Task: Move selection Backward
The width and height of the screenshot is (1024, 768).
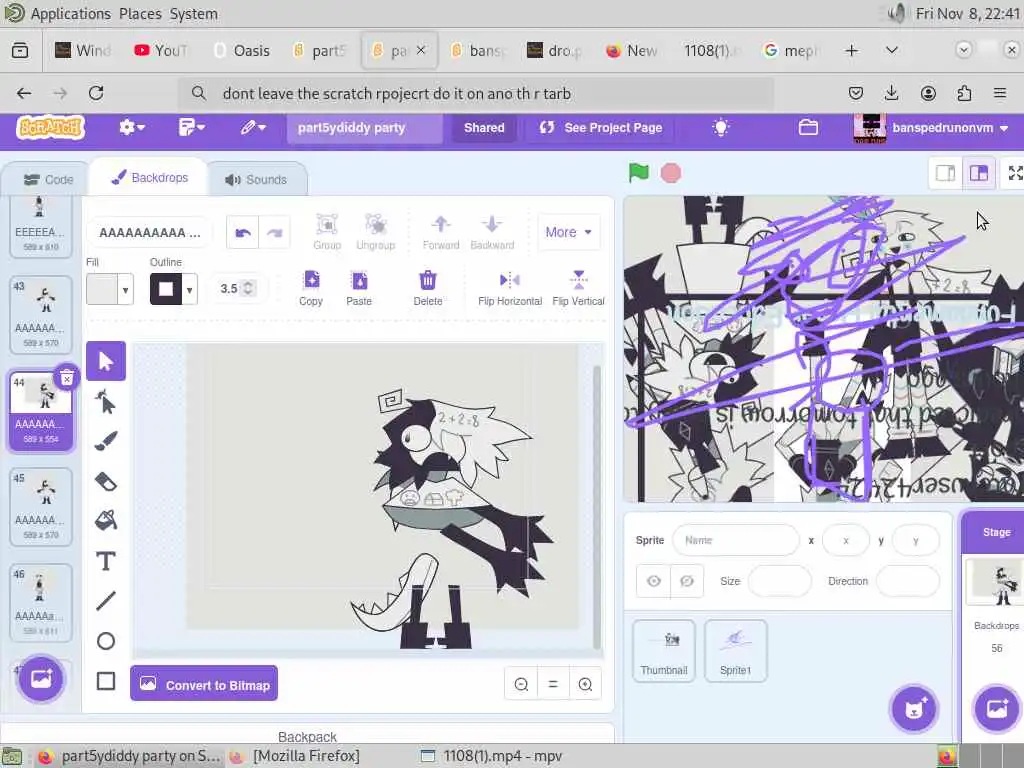Action: pos(492,232)
